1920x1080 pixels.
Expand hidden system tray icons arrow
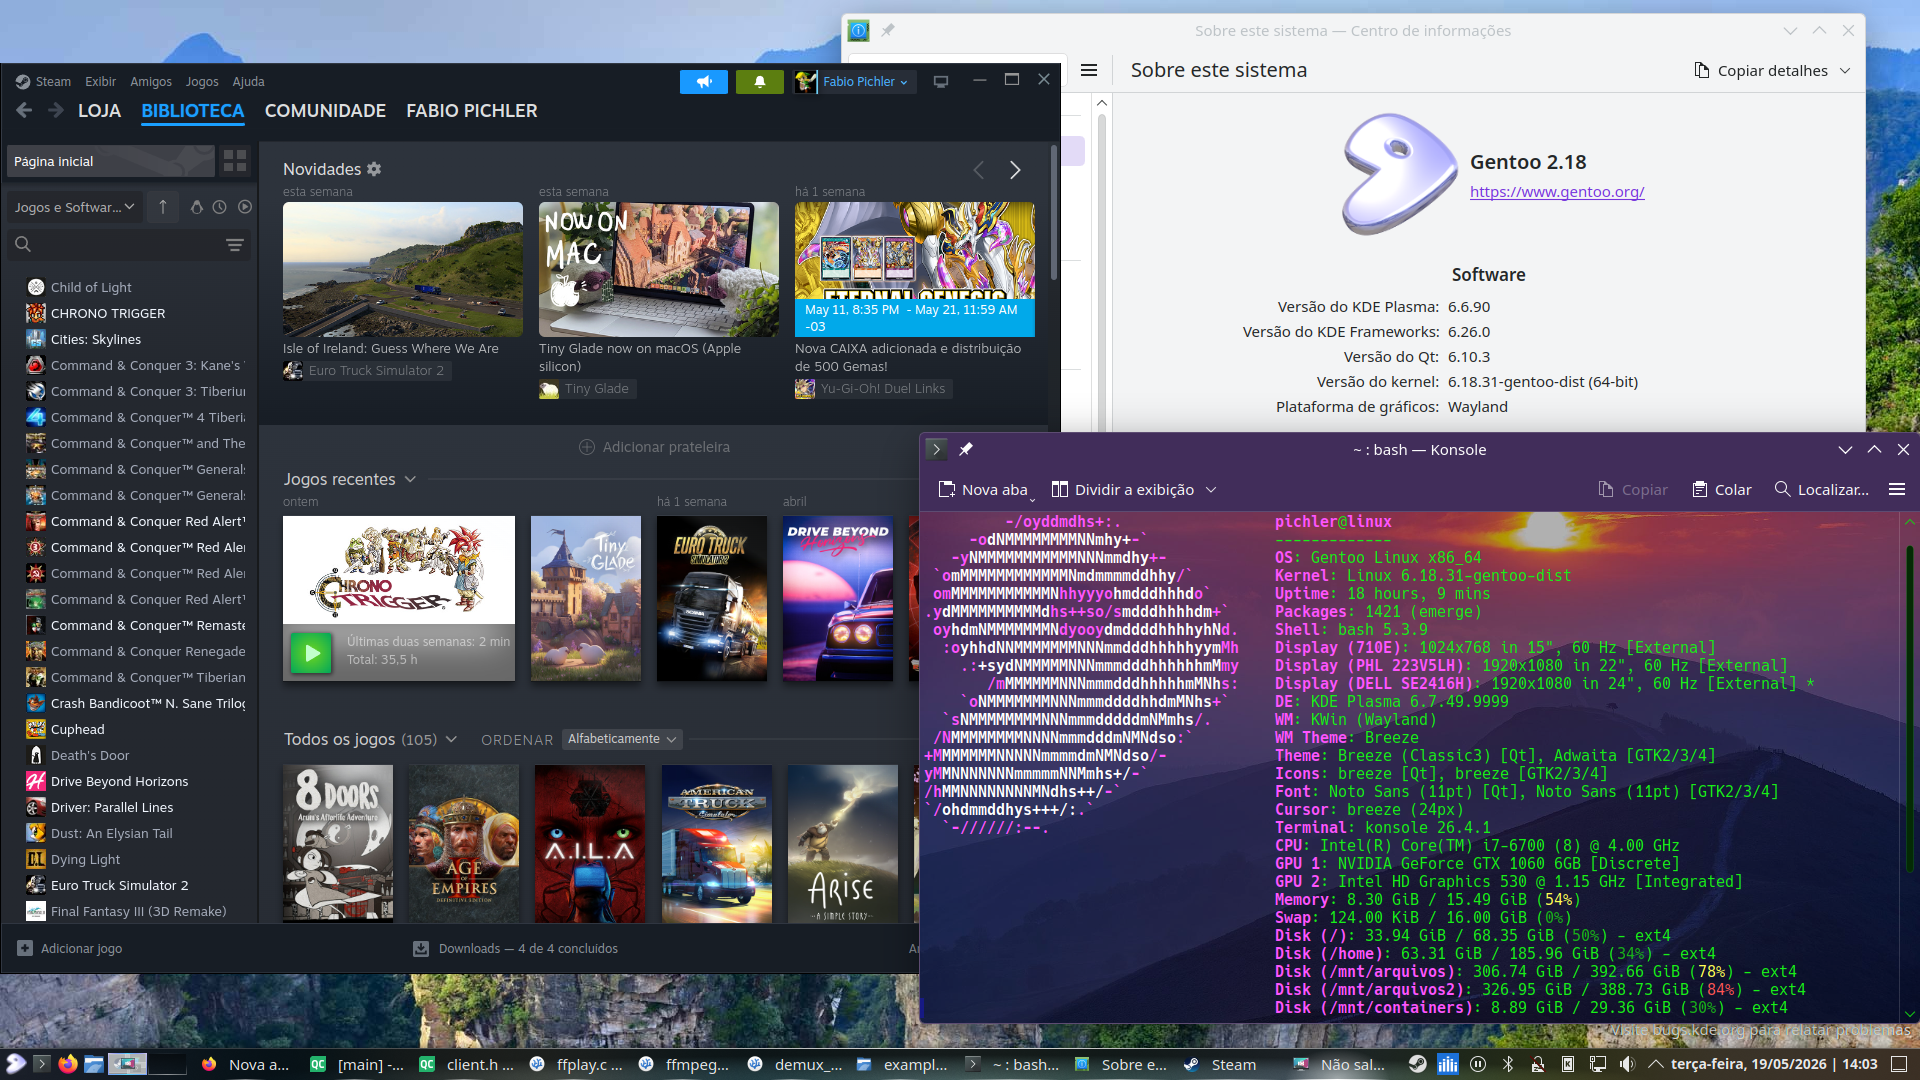[1656, 1064]
